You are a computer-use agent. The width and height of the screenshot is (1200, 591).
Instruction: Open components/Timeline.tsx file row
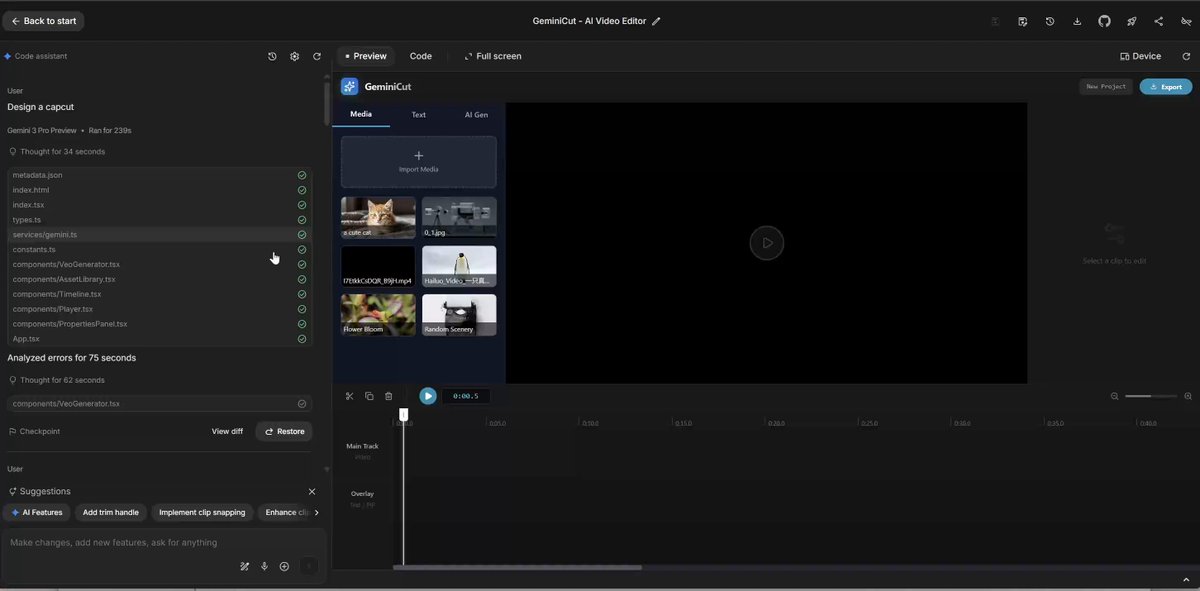(160, 295)
